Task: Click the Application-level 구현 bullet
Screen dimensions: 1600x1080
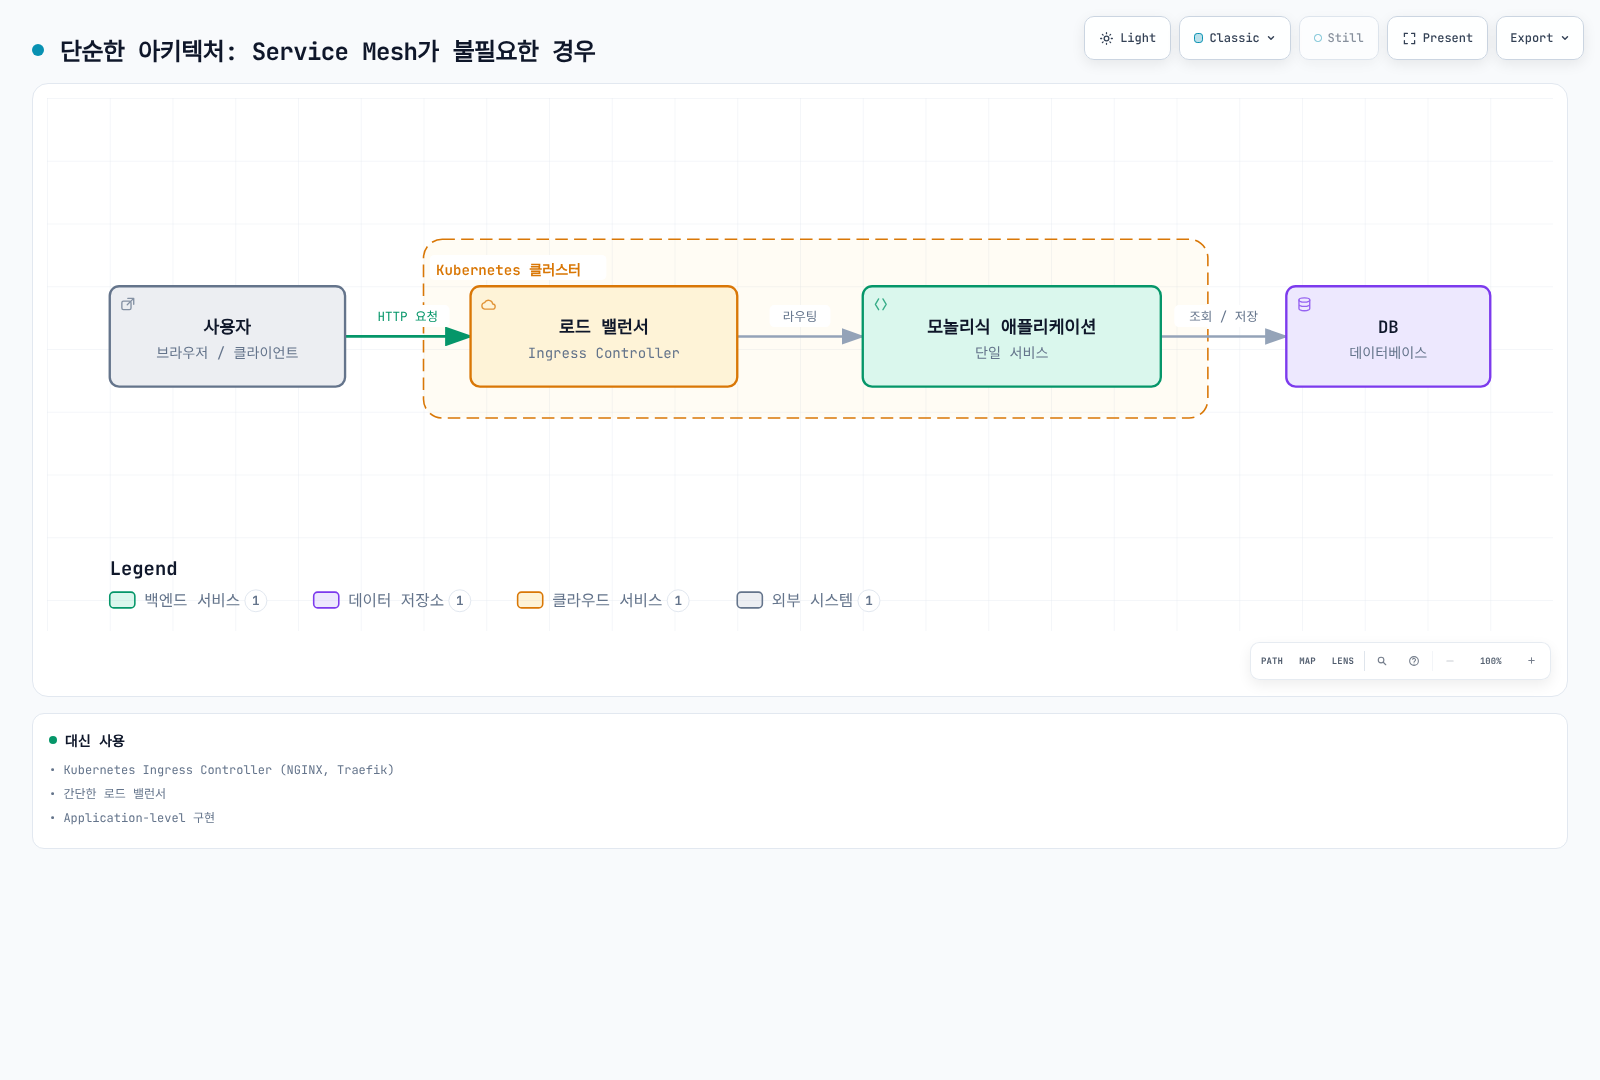Action: (x=139, y=818)
